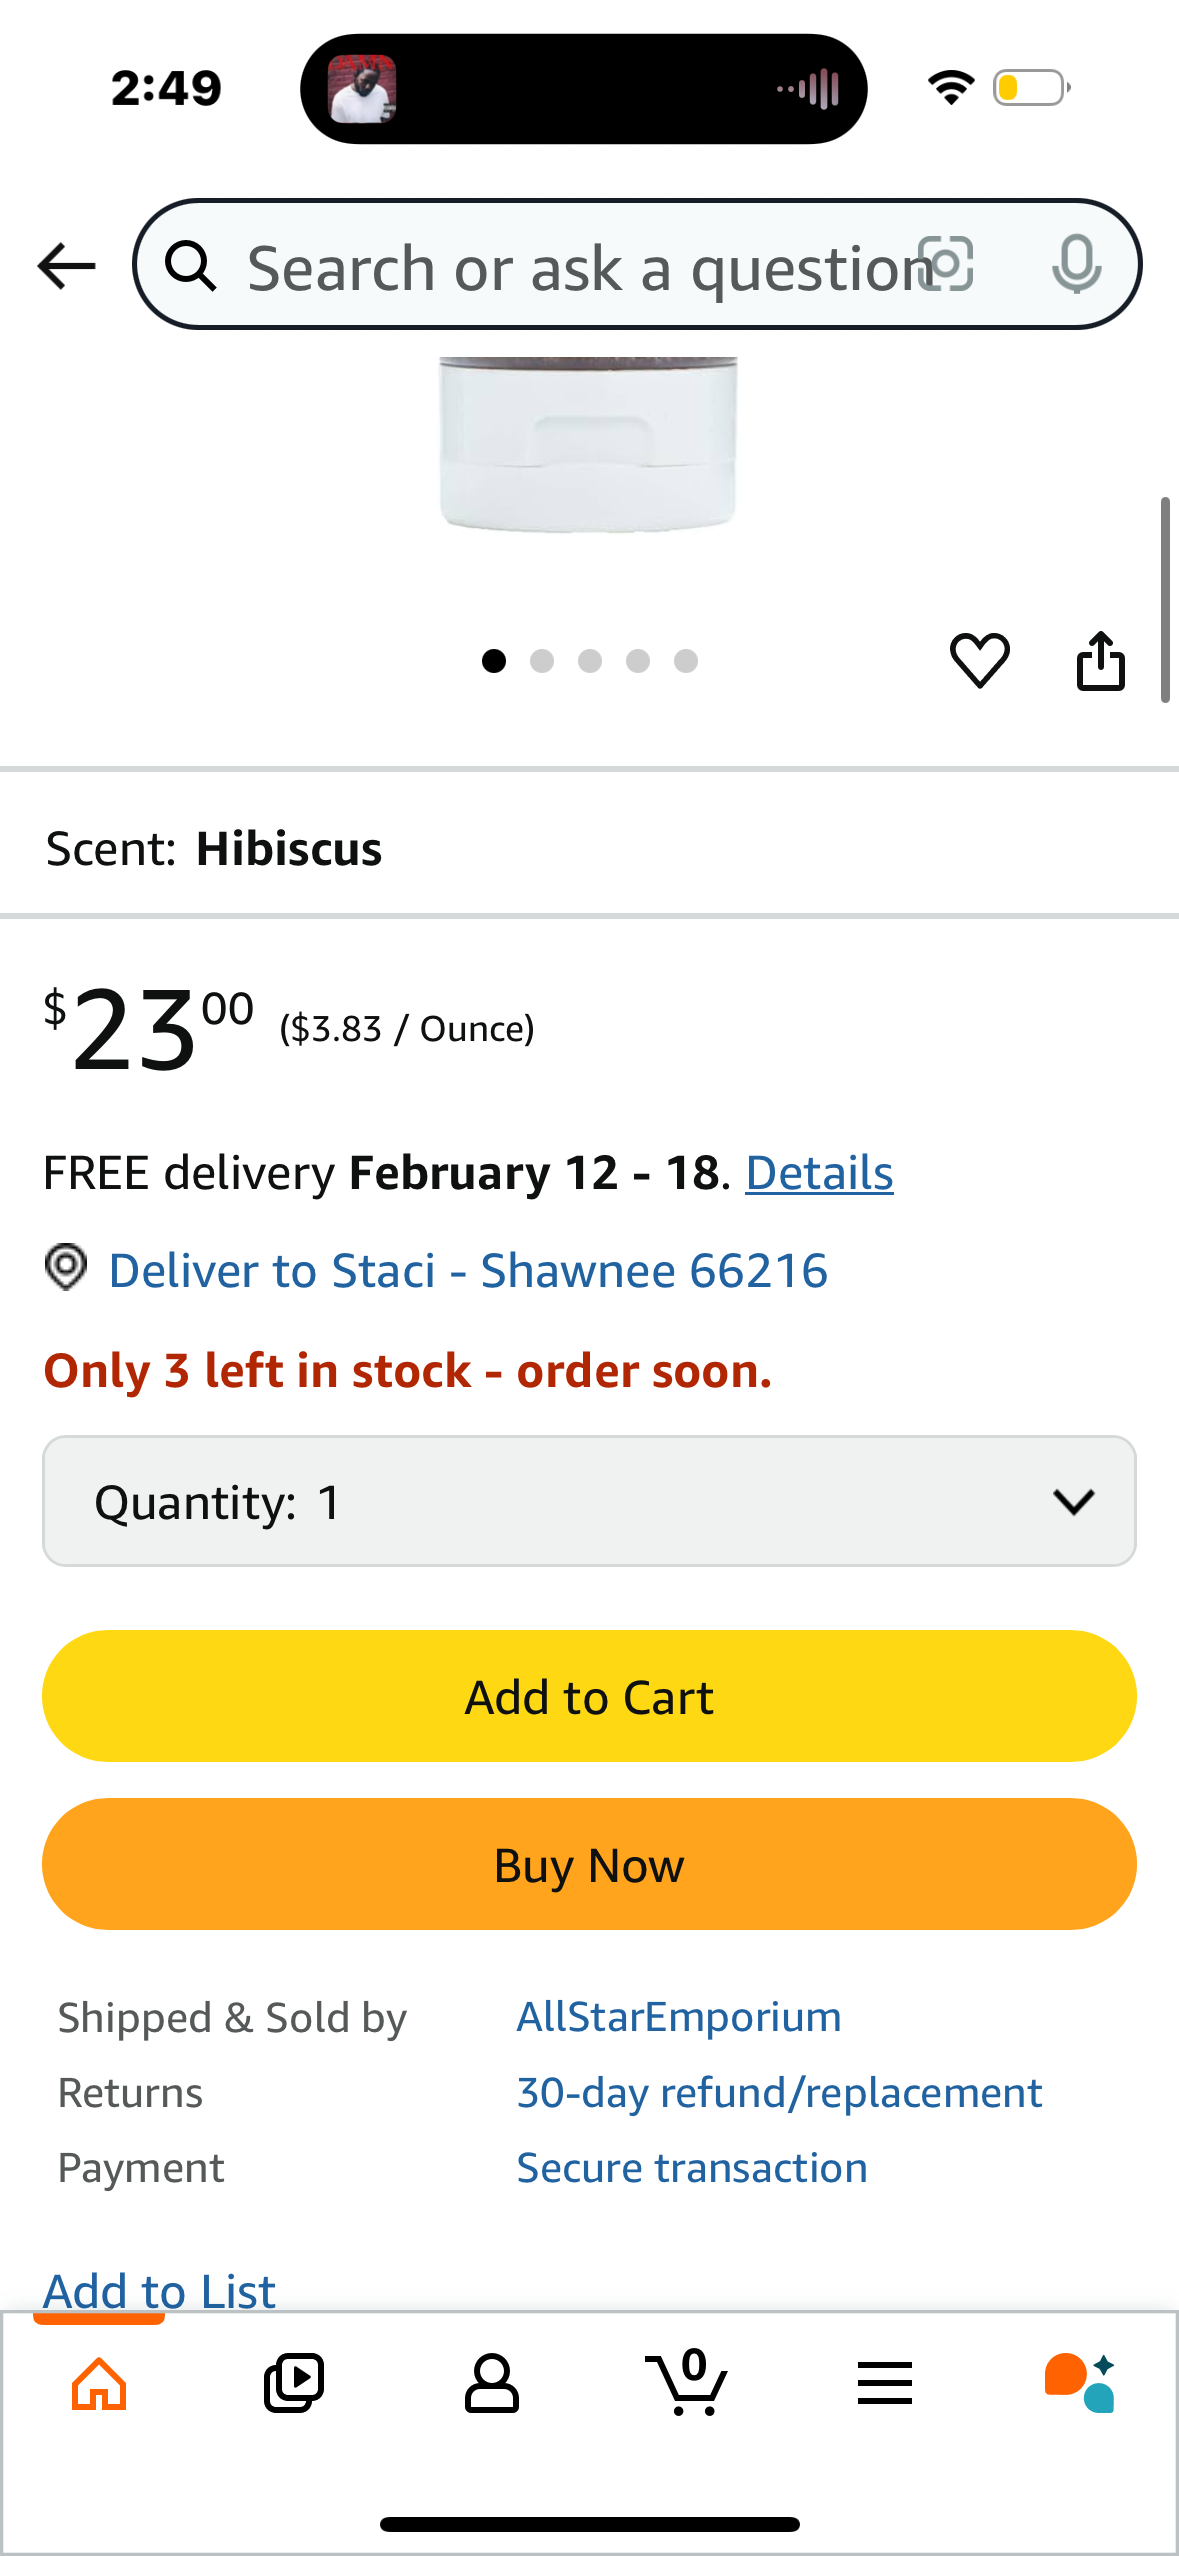The image size is (1179, 2556).
Task: Change delivery location Deliver to Staci
Action: 436,1270
